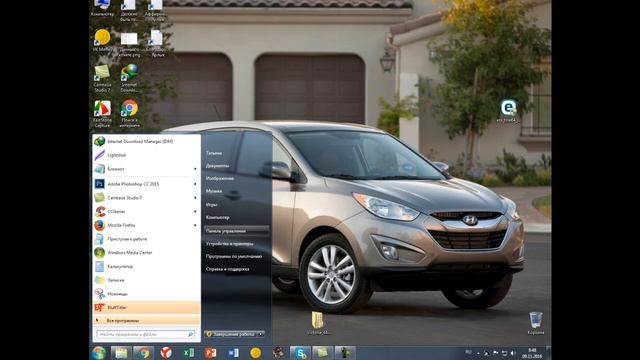Select VK Melody desktop shortcut
This screenshot has height=360, width=640.
click(x=102, y=41)
